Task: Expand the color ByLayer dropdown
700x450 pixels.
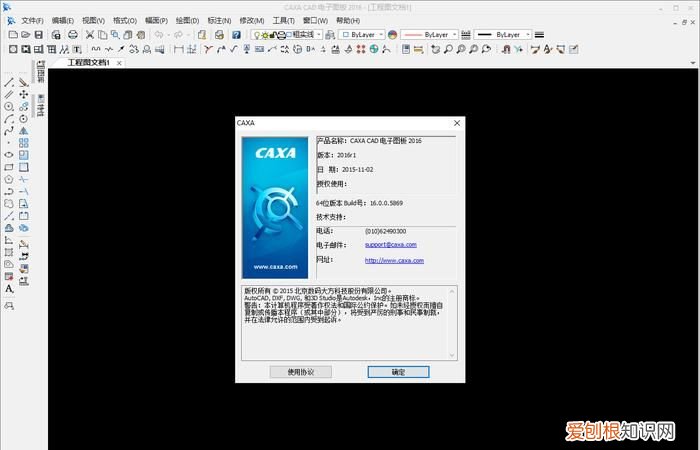Action: (381, 34)
